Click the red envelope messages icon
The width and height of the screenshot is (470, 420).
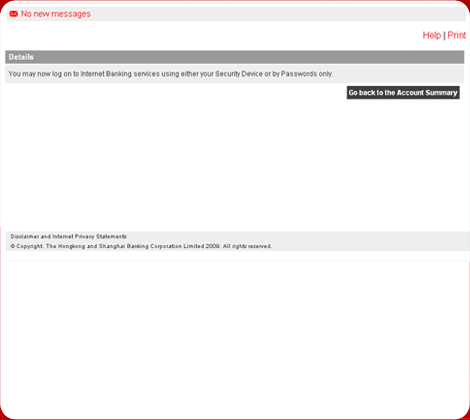[14, 14]
